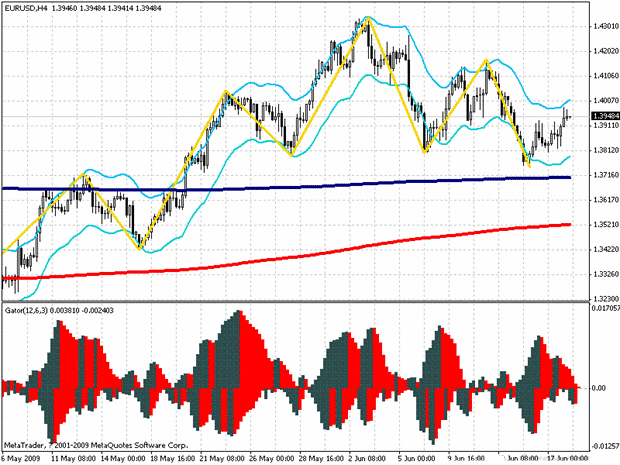The height and width of the screenshot is (465, 620).
Task: Click the 1.32300 price scale label
Action: click(606, 299)
